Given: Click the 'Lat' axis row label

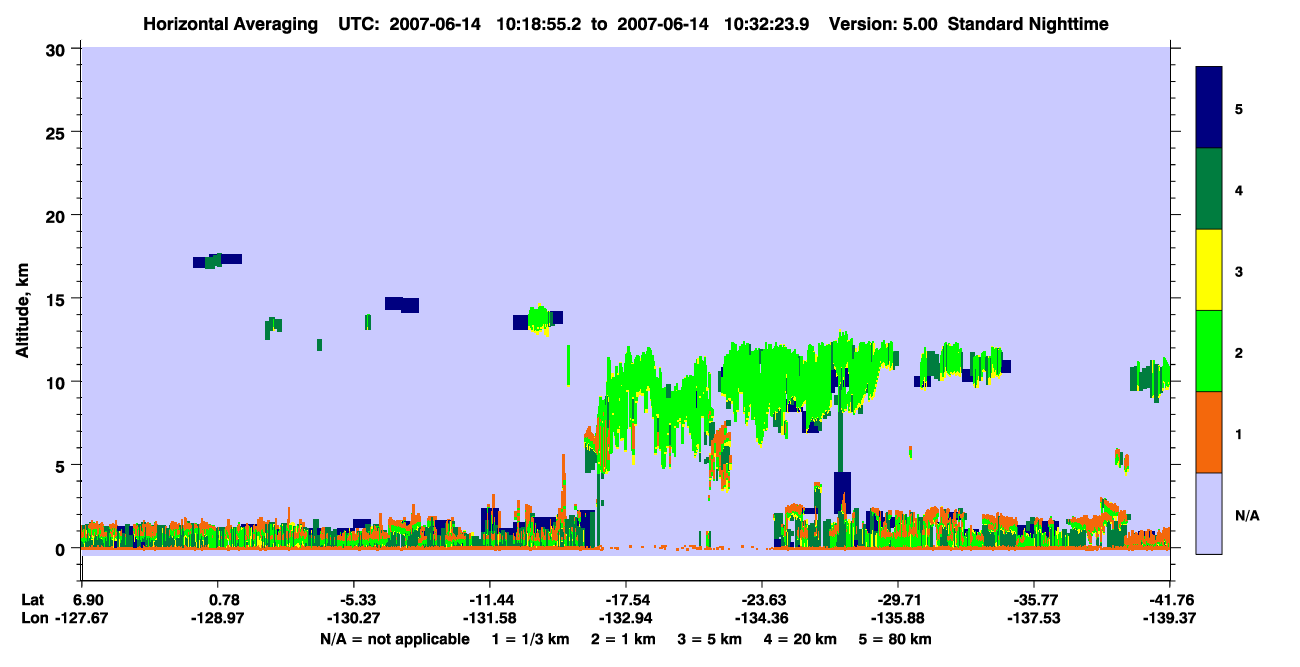Looking at the screenshot, I should pos(32,600).
